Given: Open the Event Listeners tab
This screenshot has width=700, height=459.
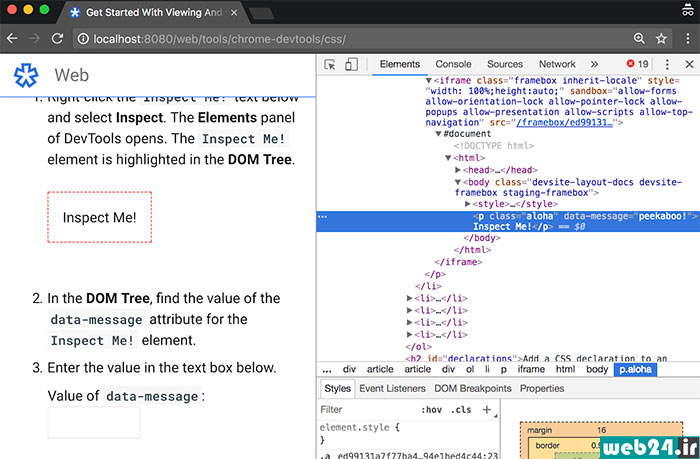Looking at the screenshot, I should click(392, 388).
